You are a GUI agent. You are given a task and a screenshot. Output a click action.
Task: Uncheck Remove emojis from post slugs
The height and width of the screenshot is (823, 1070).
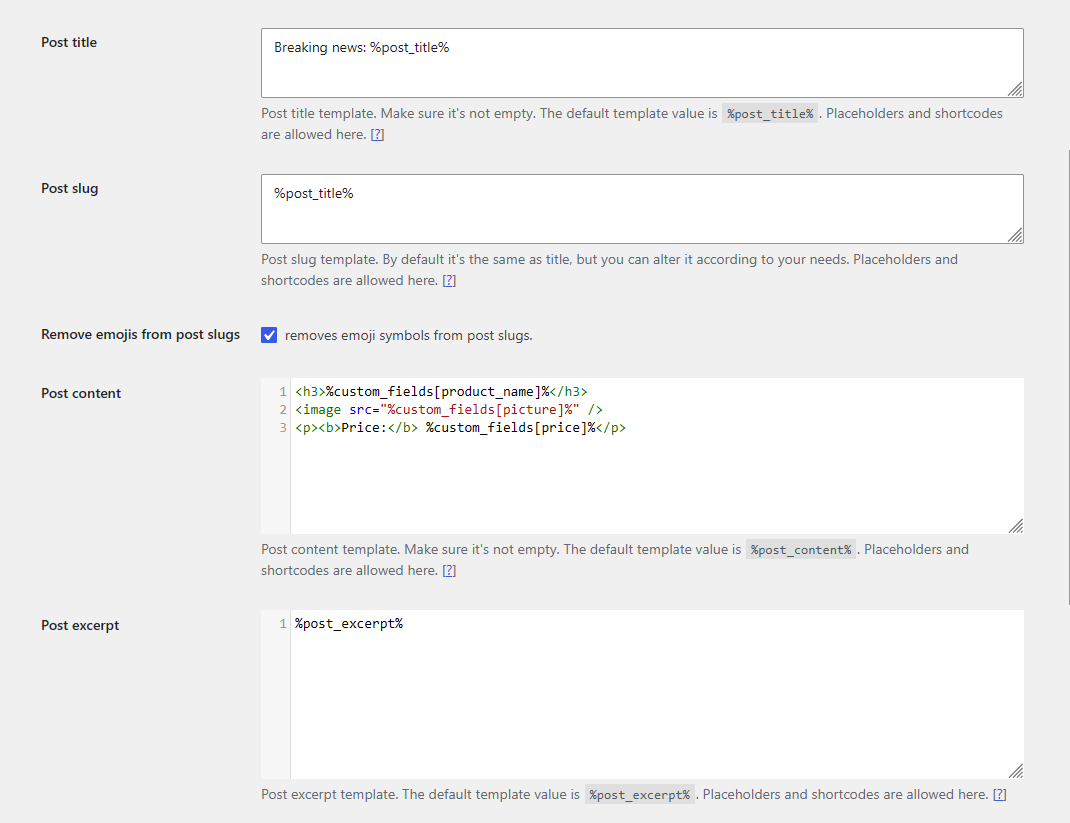point(269,335)
